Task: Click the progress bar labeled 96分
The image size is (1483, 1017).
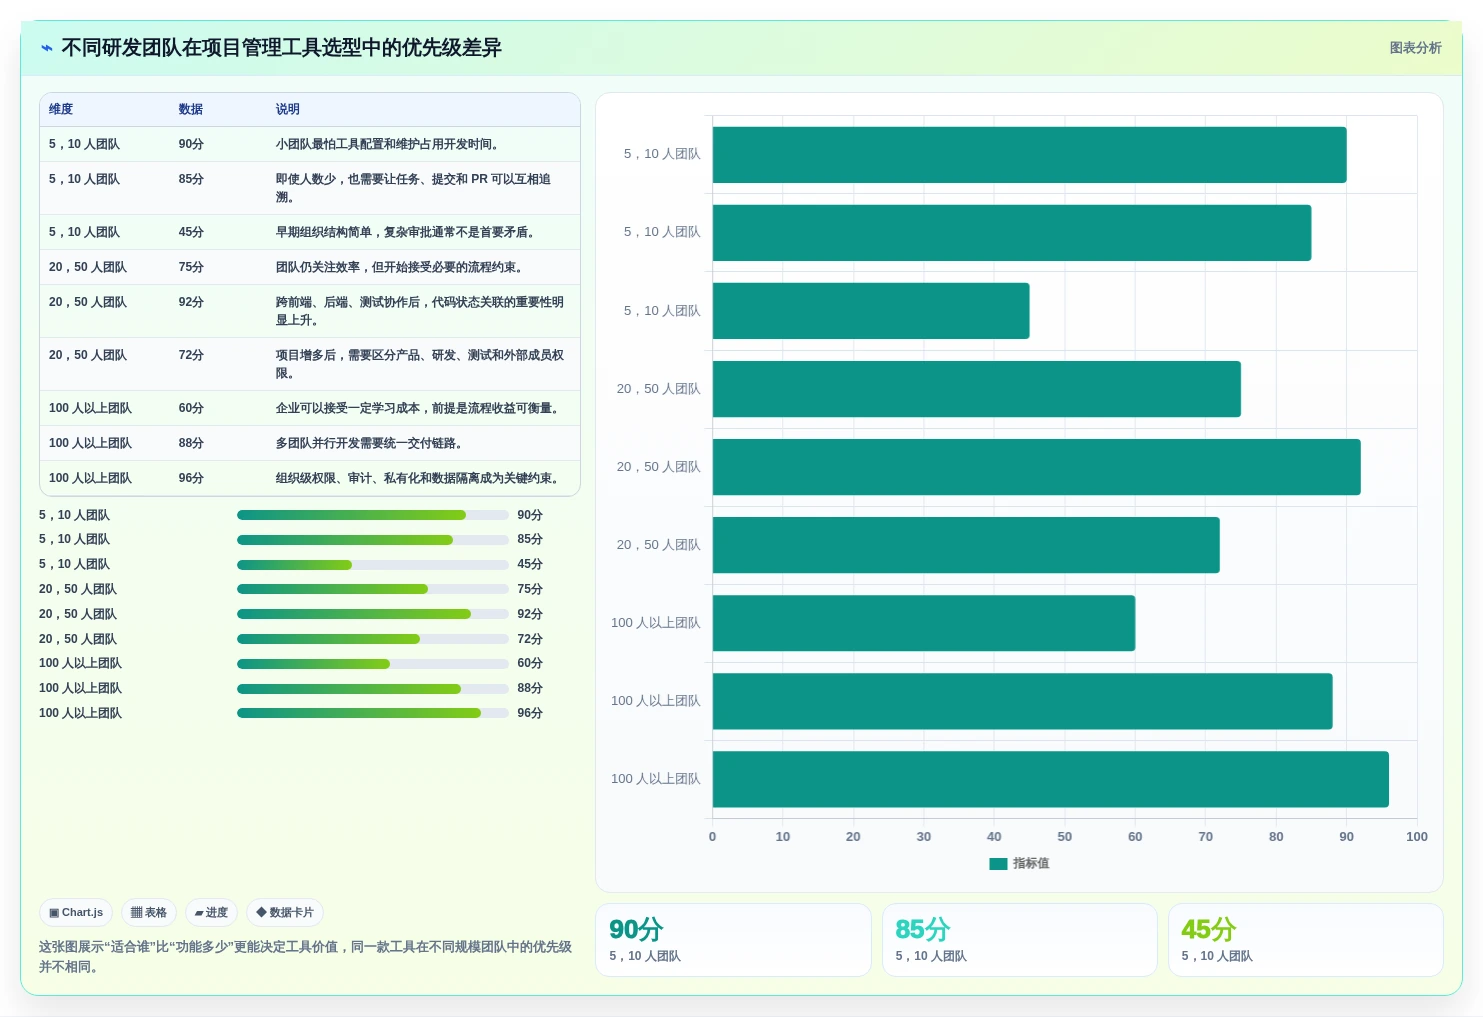Action: tap(373, 713)
